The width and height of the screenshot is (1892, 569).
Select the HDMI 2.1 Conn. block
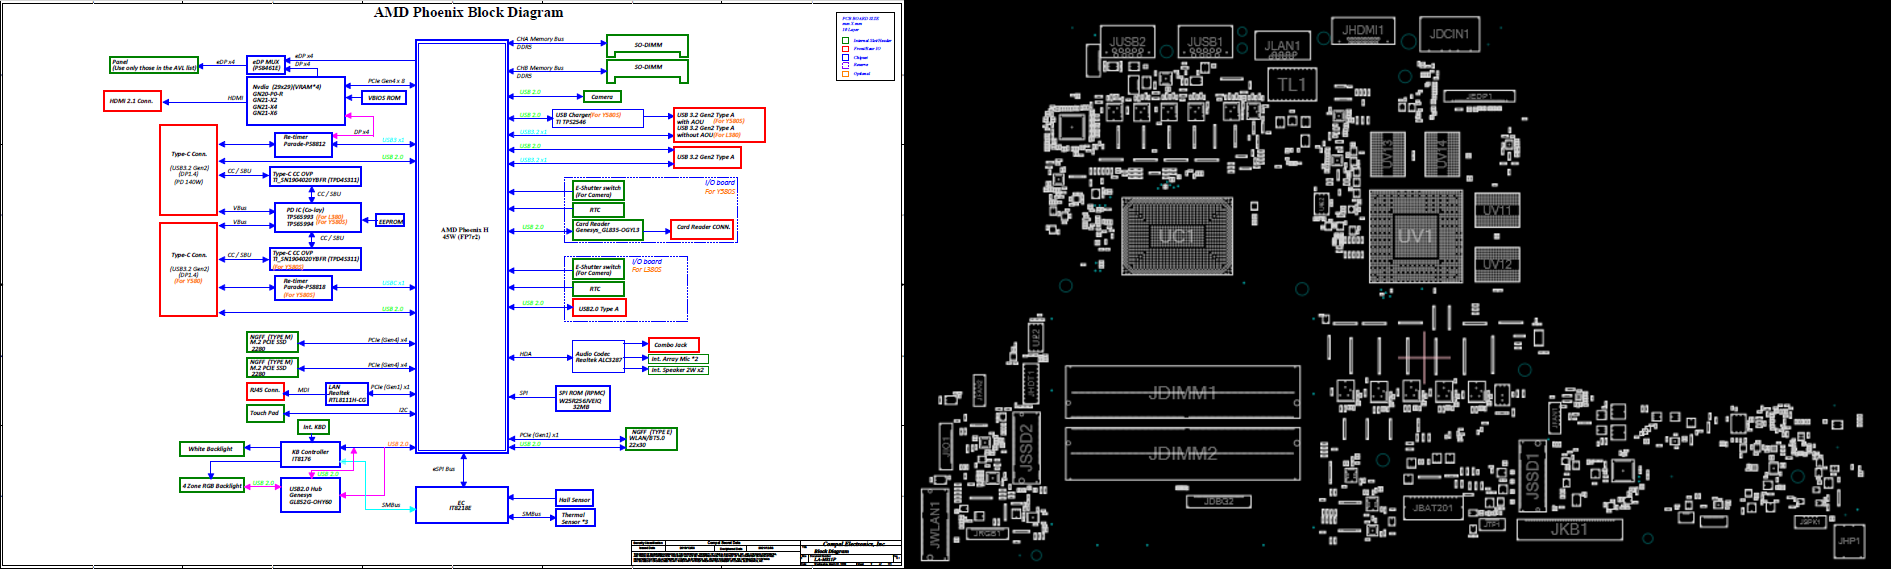[x=132, y=101]
